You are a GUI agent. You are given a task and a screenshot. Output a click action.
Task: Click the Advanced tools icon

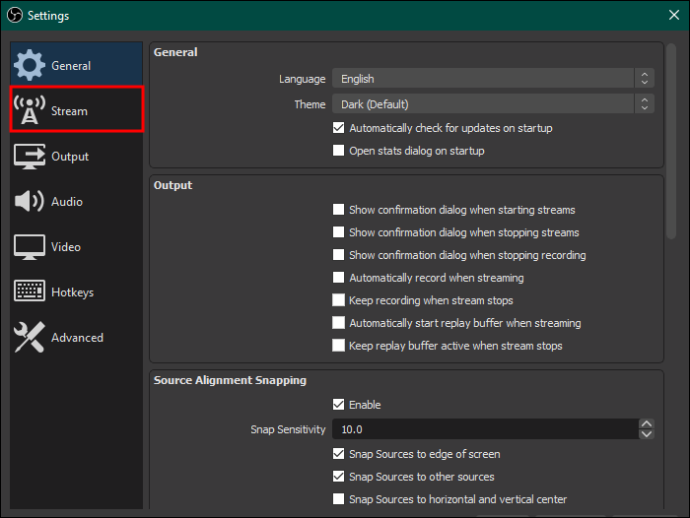pos(29,337)
